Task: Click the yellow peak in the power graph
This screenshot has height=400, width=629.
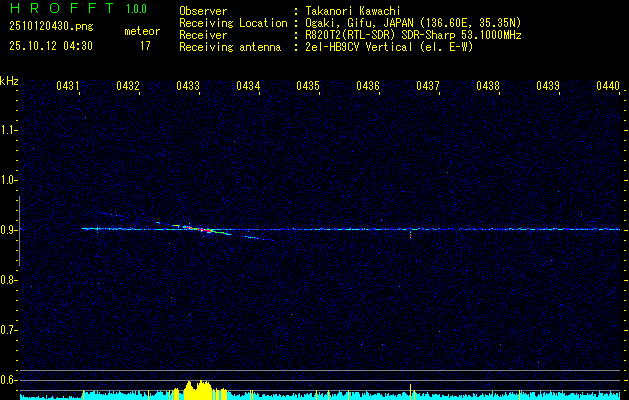Action: [196, 389]
